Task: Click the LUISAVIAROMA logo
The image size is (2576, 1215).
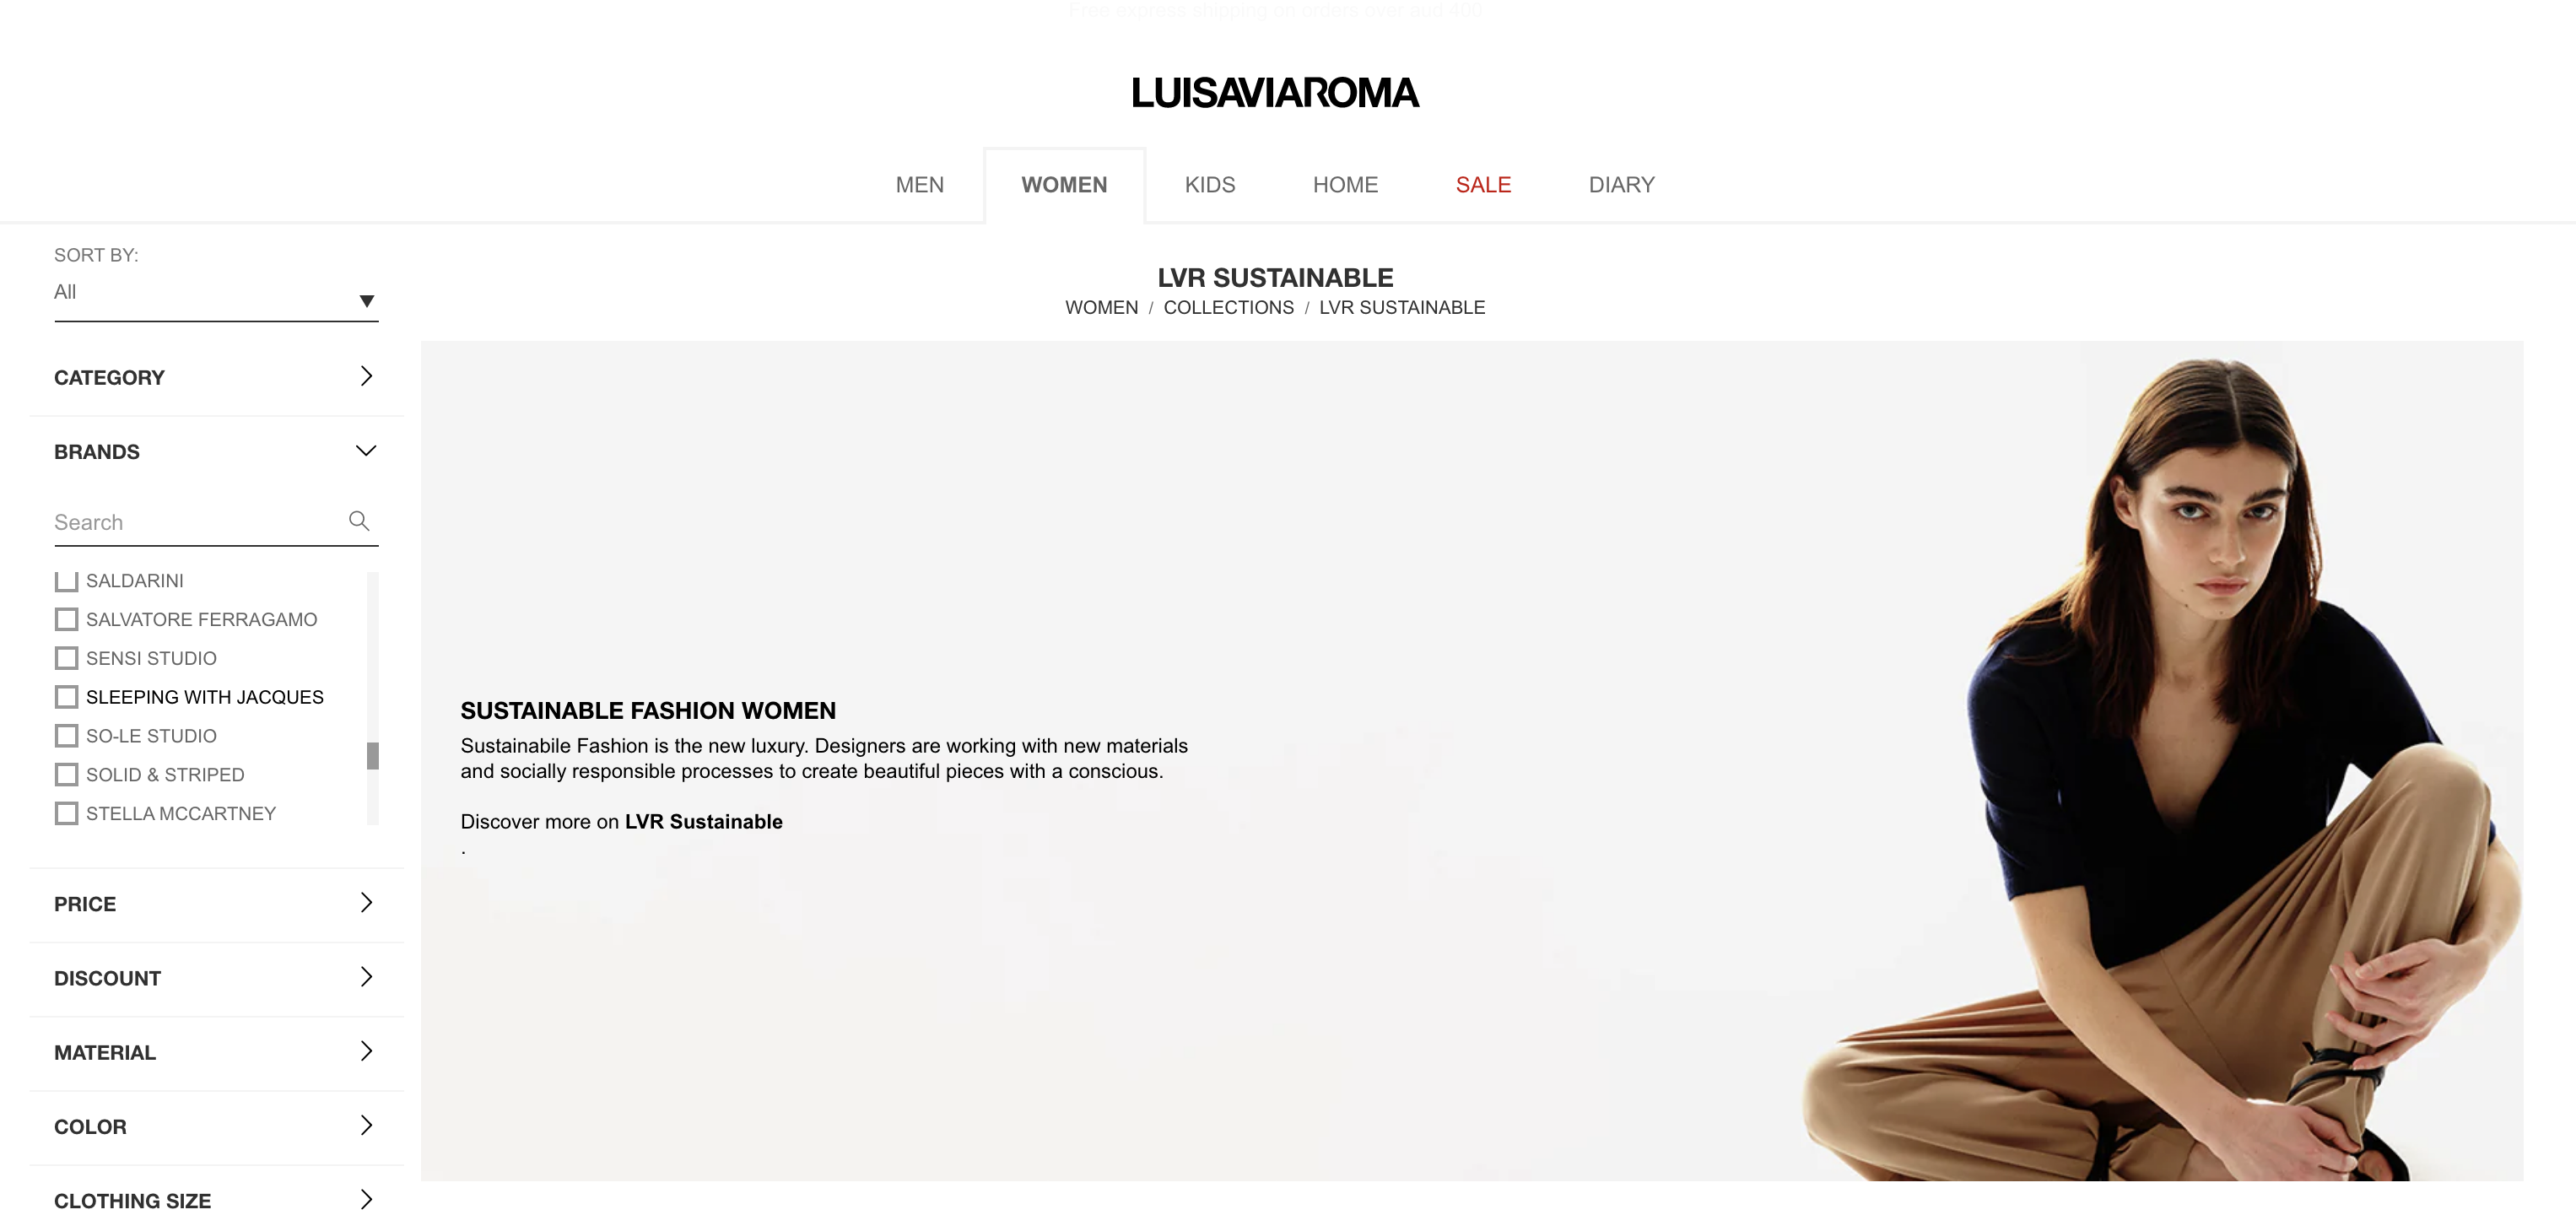Action: coord(1275,93)
